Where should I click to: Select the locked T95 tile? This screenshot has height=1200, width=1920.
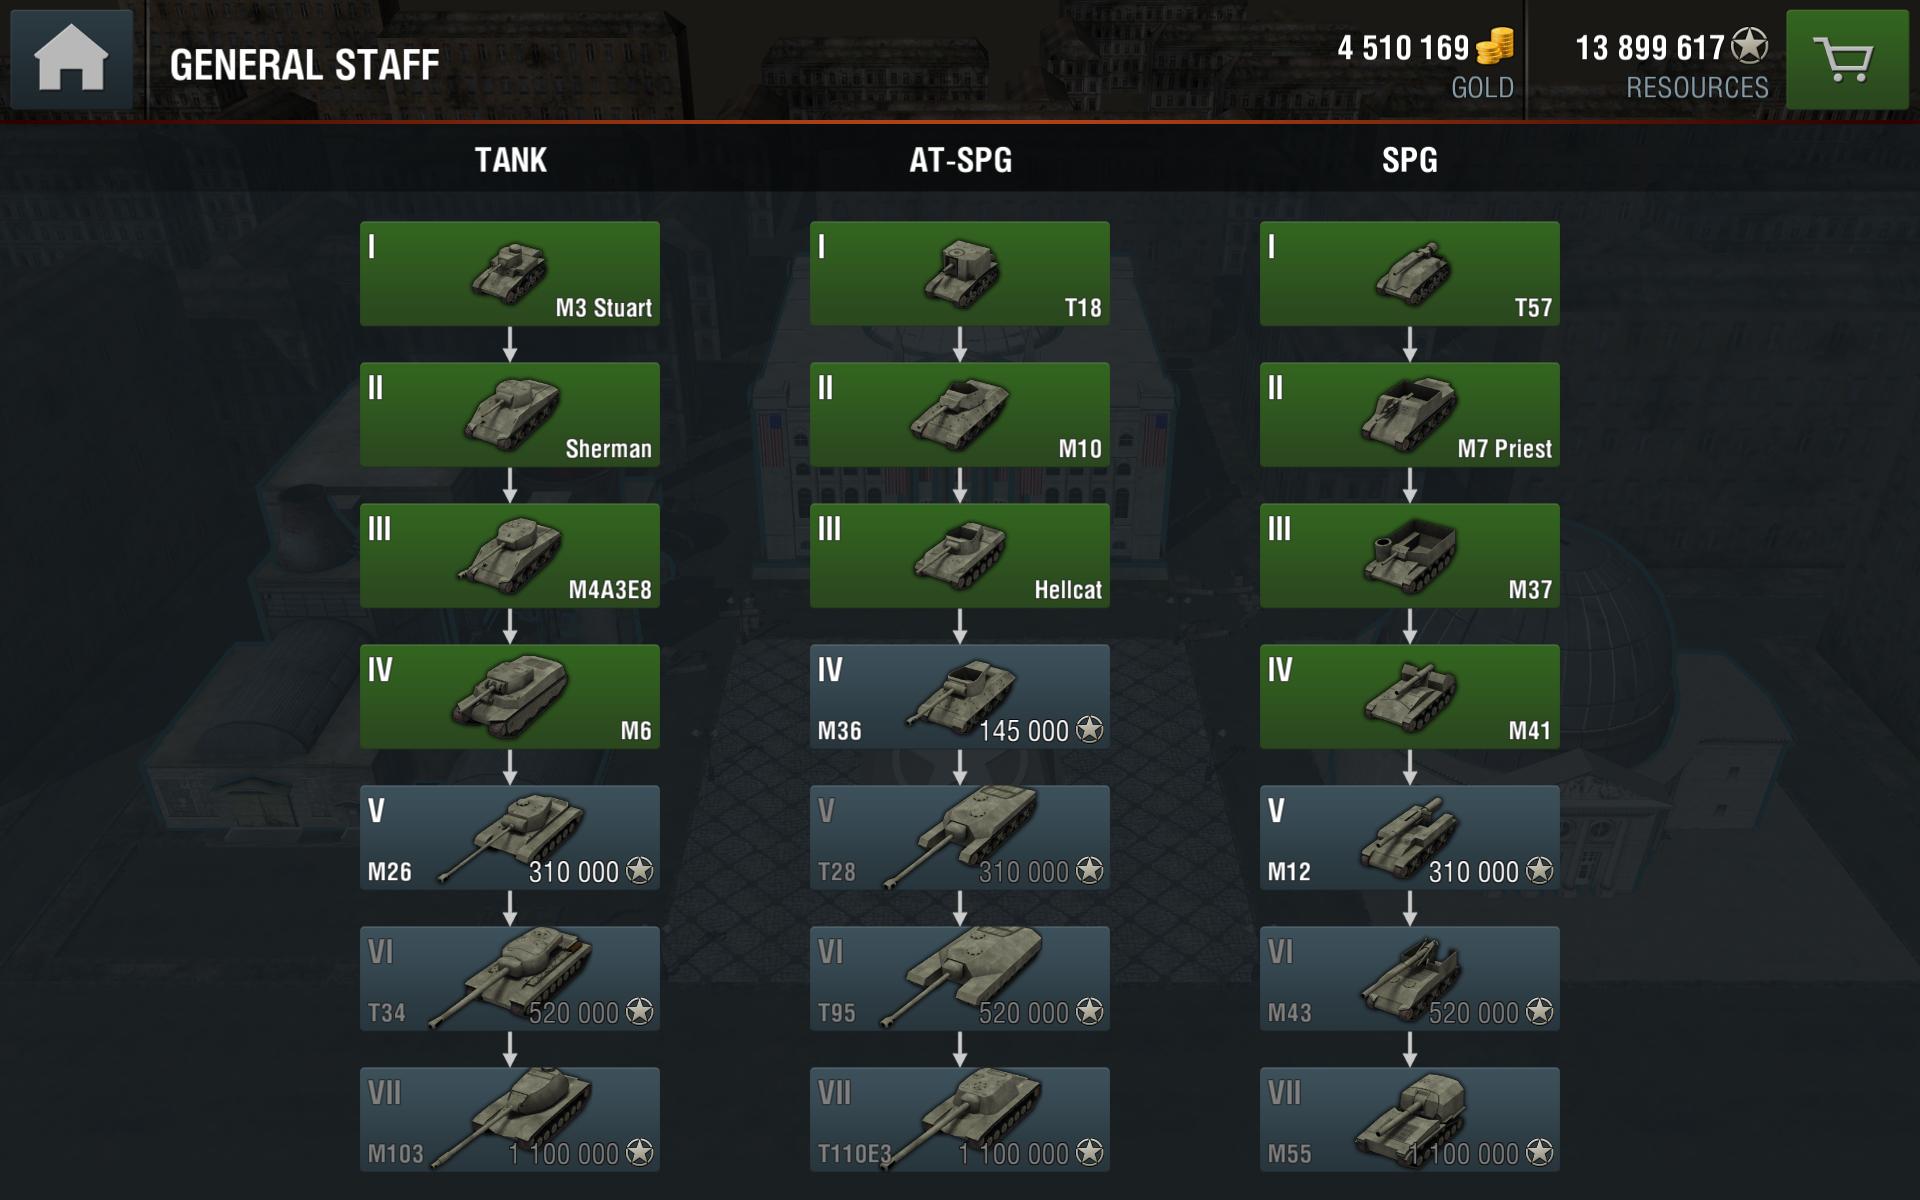click(960, 979)
